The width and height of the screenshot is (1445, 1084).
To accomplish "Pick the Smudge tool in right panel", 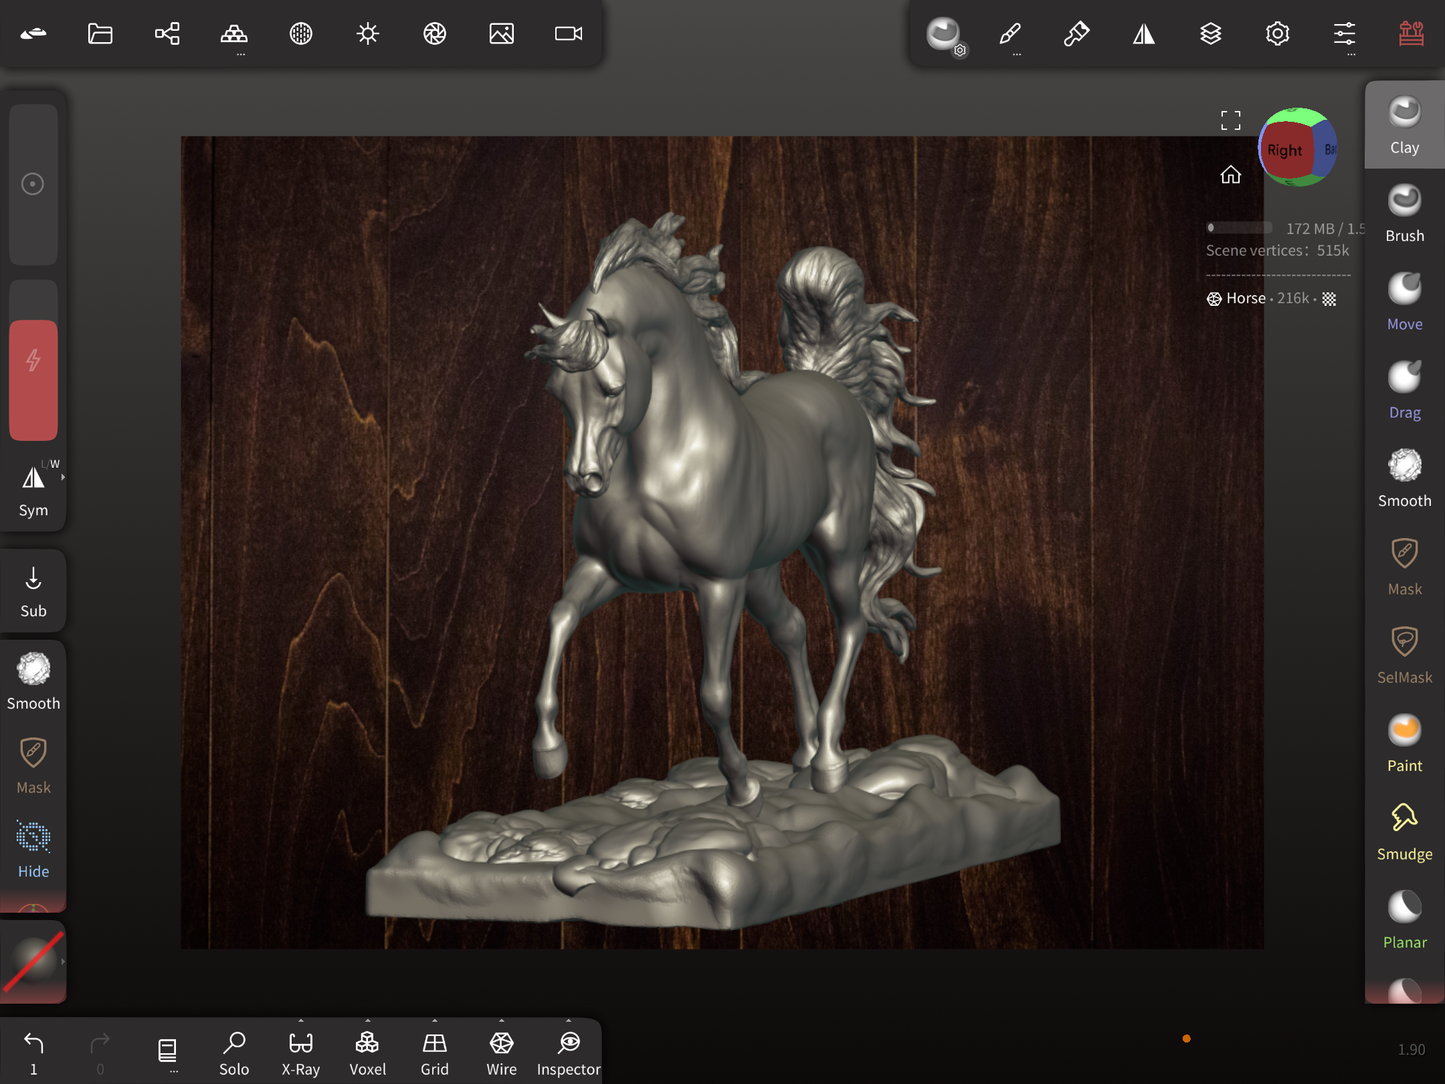I will pyautogui.click(x=1404, y=831).
